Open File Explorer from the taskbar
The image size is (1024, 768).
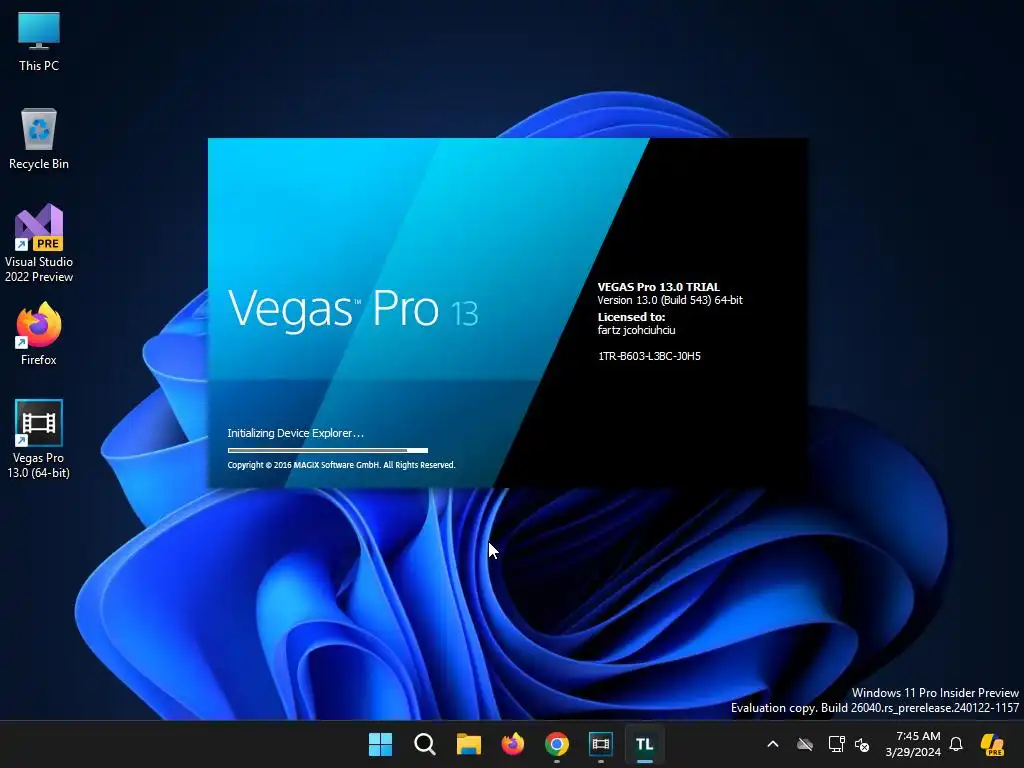tap(468, 744)
